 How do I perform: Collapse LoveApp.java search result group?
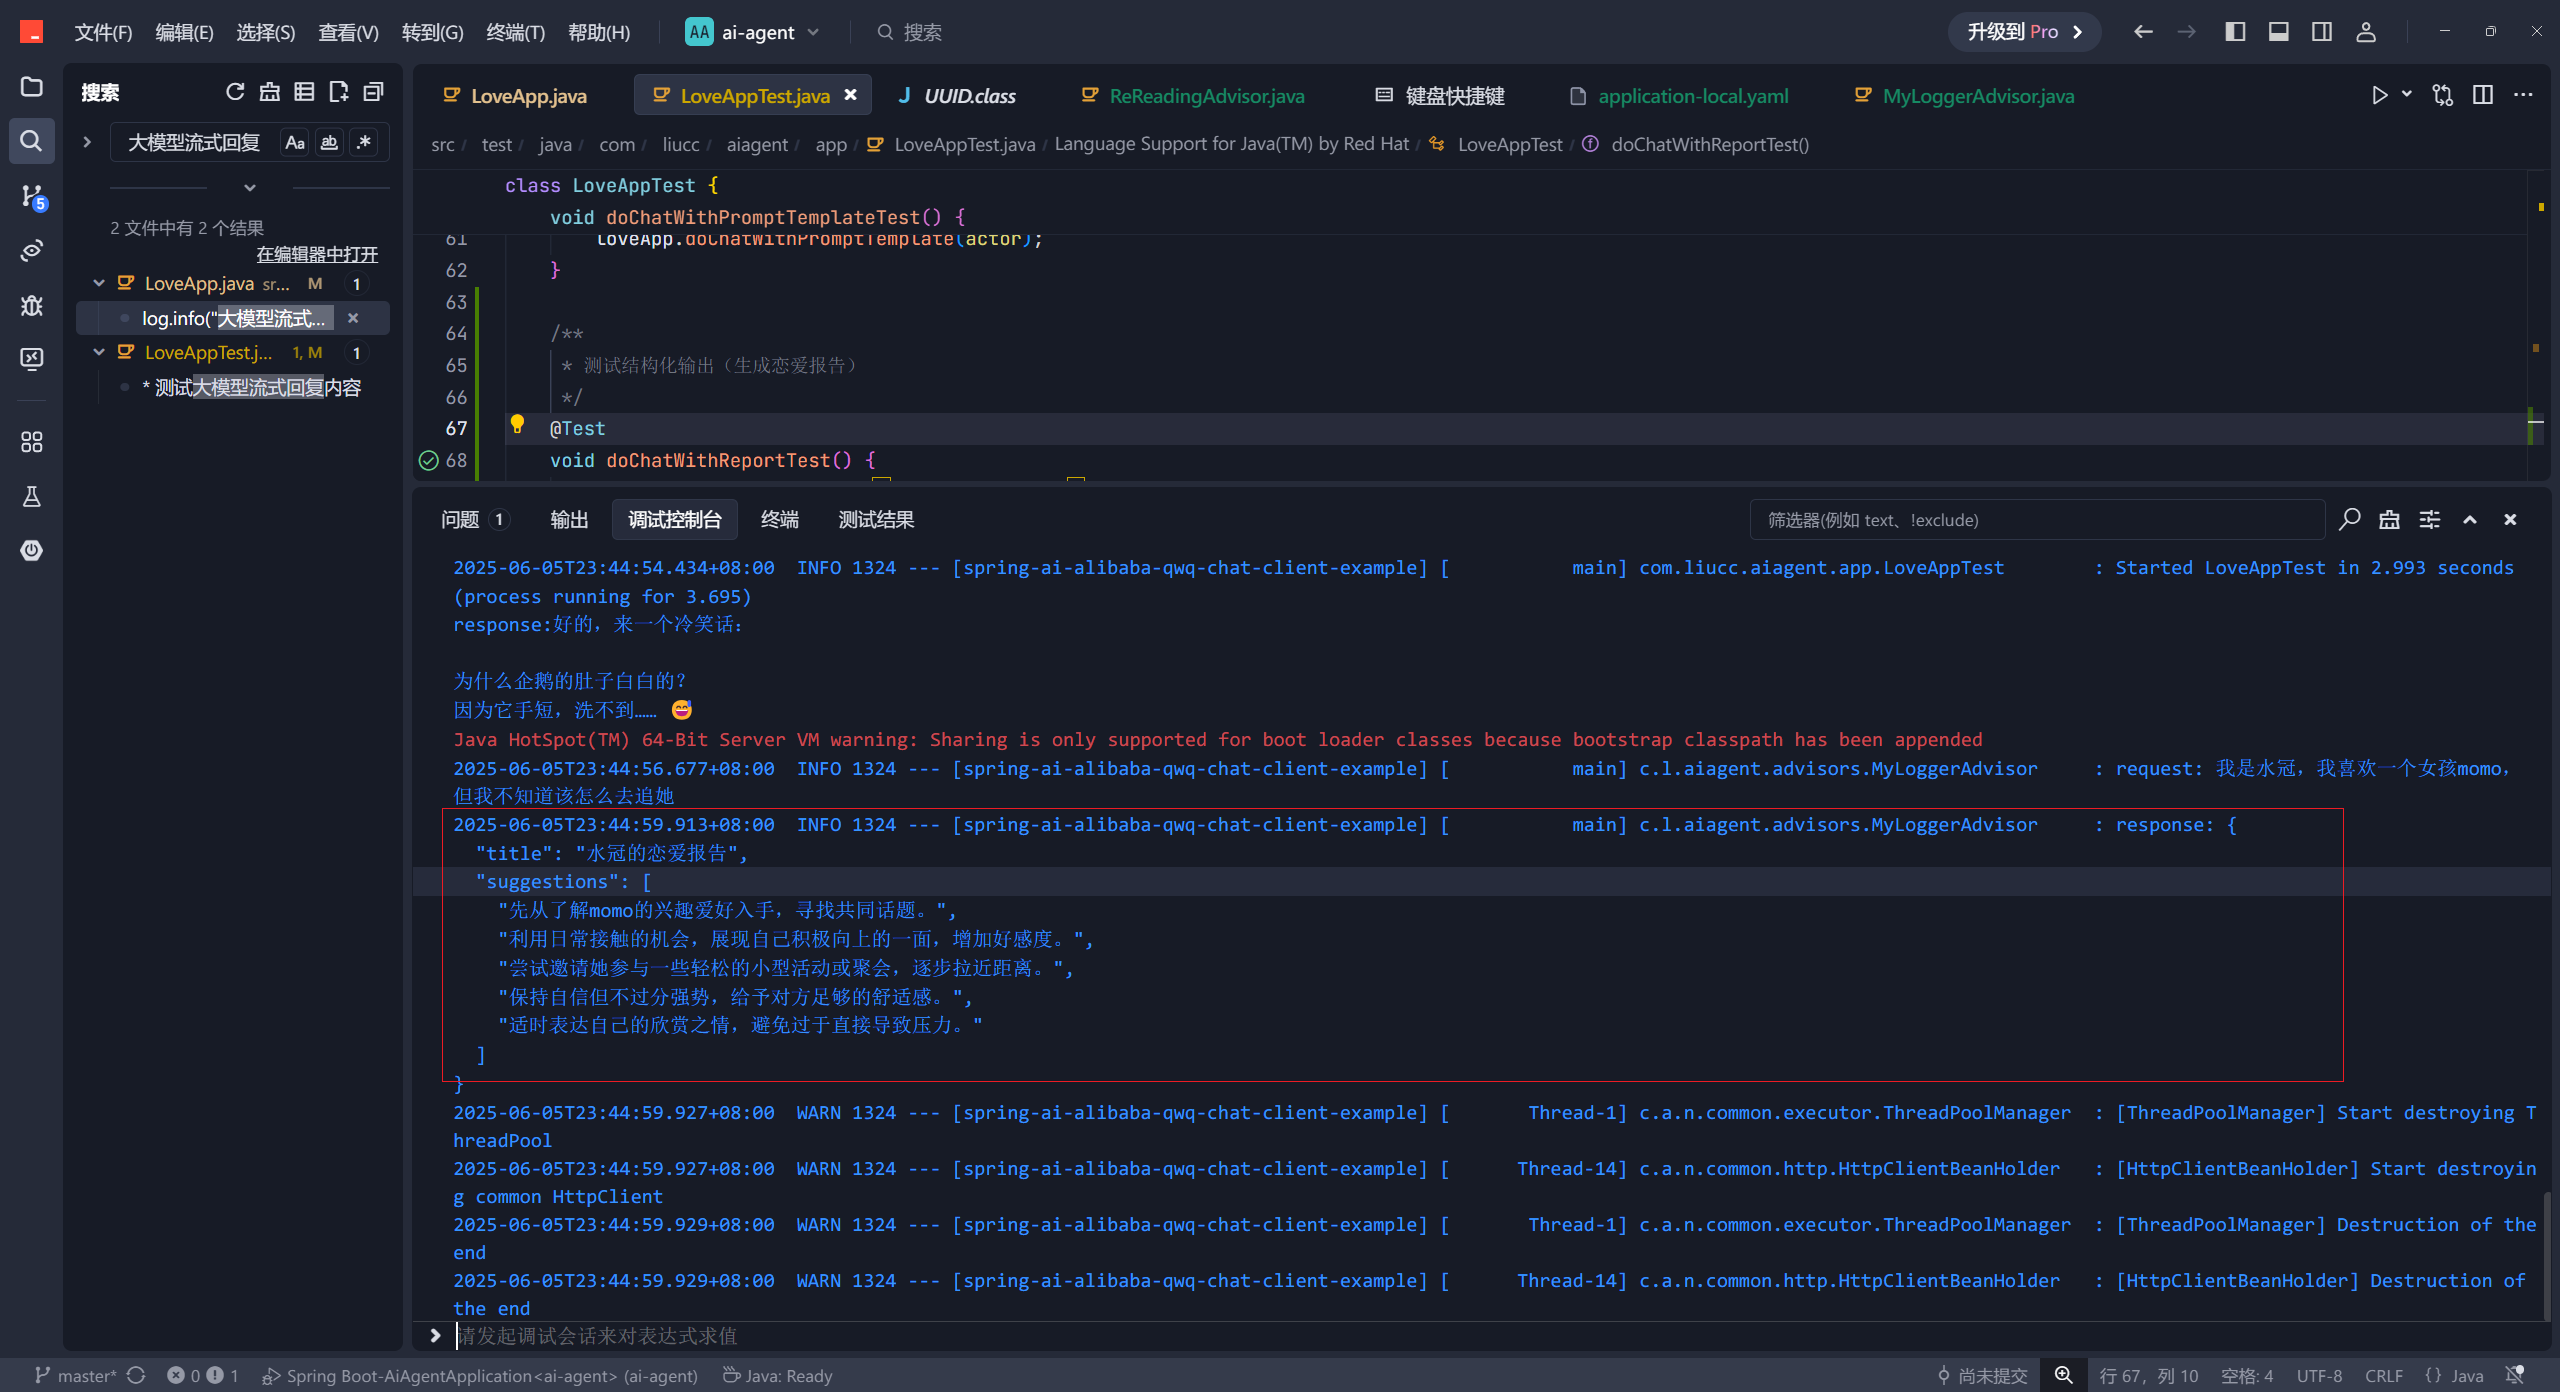(x=99, y=284)
